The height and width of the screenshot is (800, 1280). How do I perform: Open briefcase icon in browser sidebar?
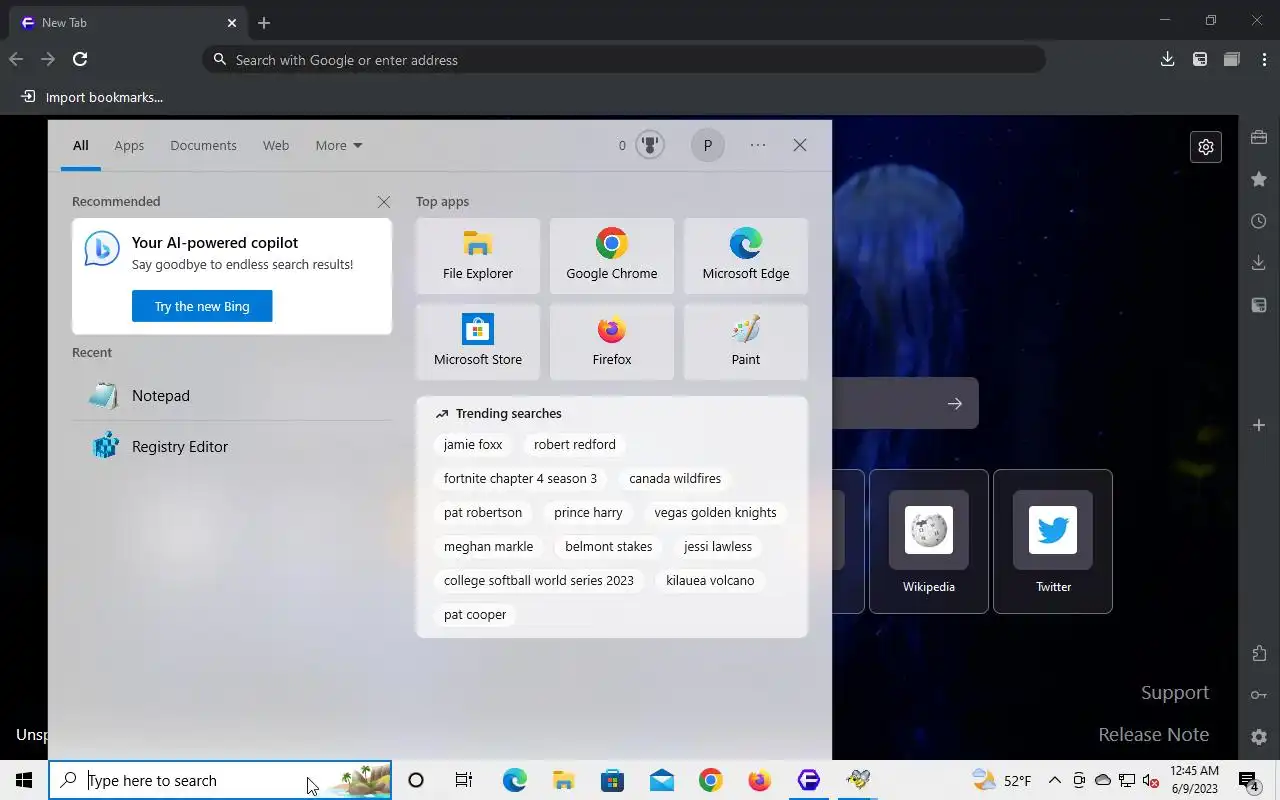(1259, 137)
